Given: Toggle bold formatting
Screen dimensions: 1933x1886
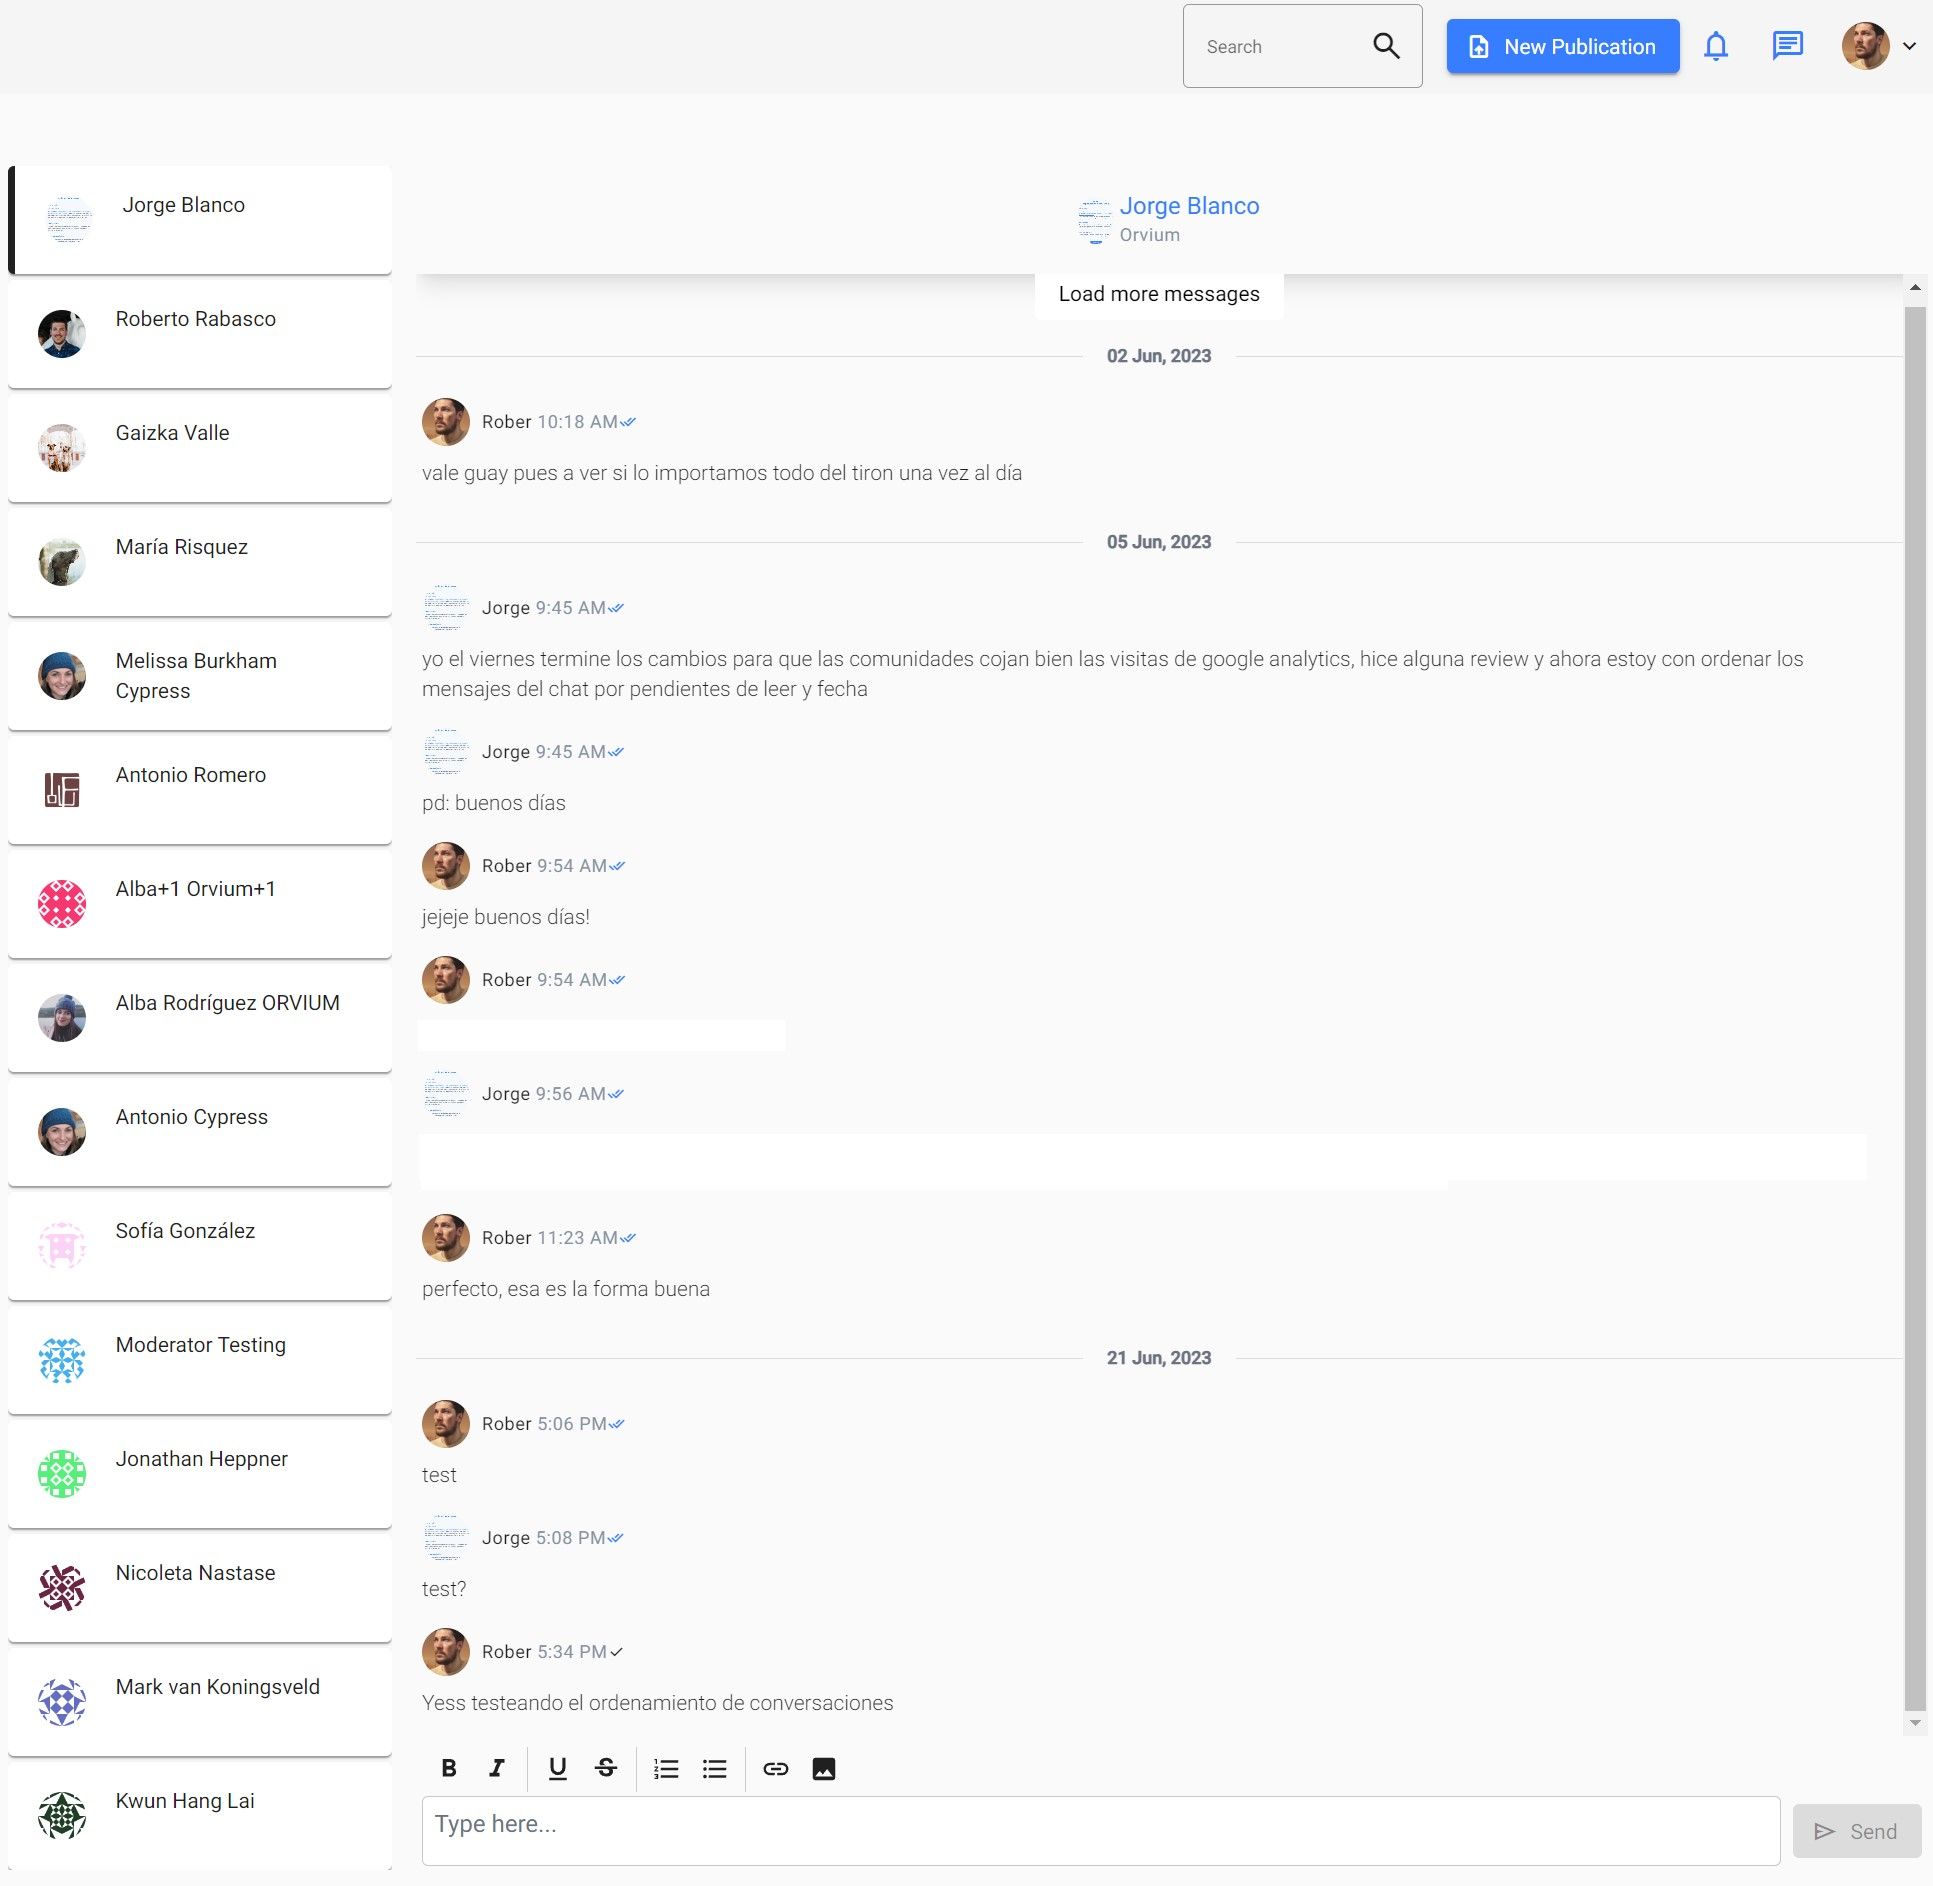Looking at the screenshot, I should [449, 1768].
